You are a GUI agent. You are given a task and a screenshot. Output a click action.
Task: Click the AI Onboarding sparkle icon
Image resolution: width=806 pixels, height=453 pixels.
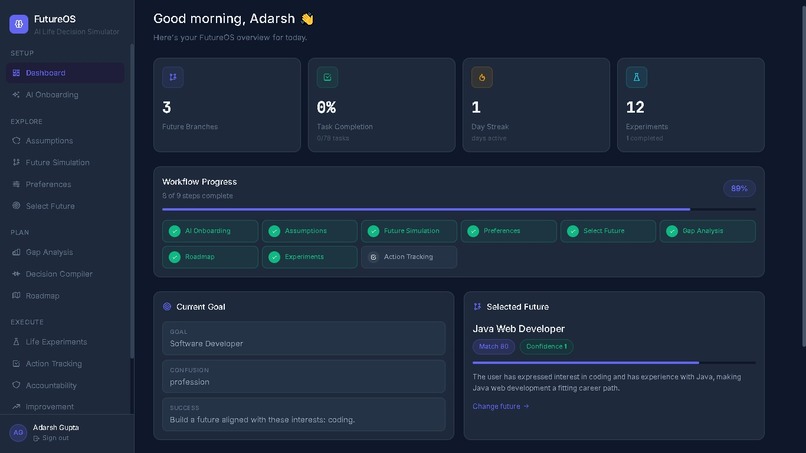16,95
